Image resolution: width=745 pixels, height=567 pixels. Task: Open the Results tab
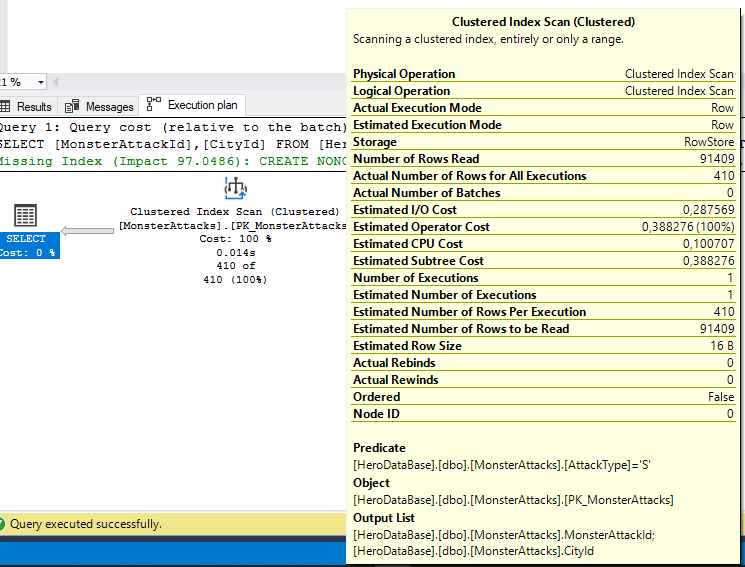click(27, 106)
